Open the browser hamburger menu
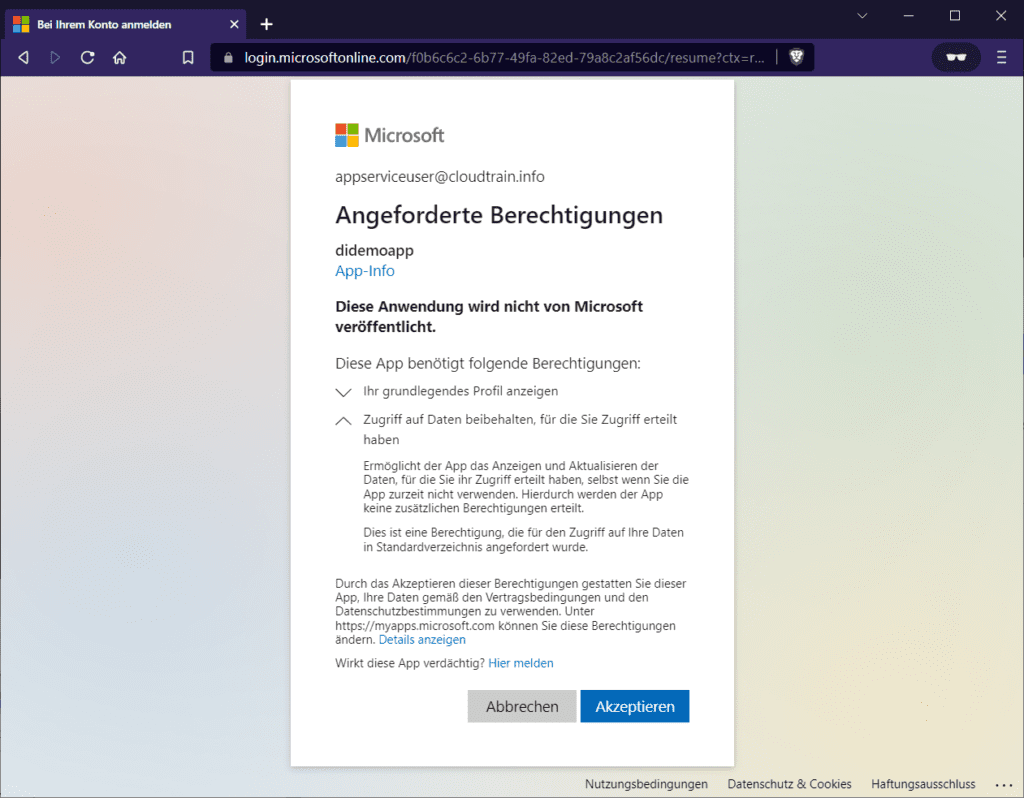The image size is (1024, 798). (1001, 57)
